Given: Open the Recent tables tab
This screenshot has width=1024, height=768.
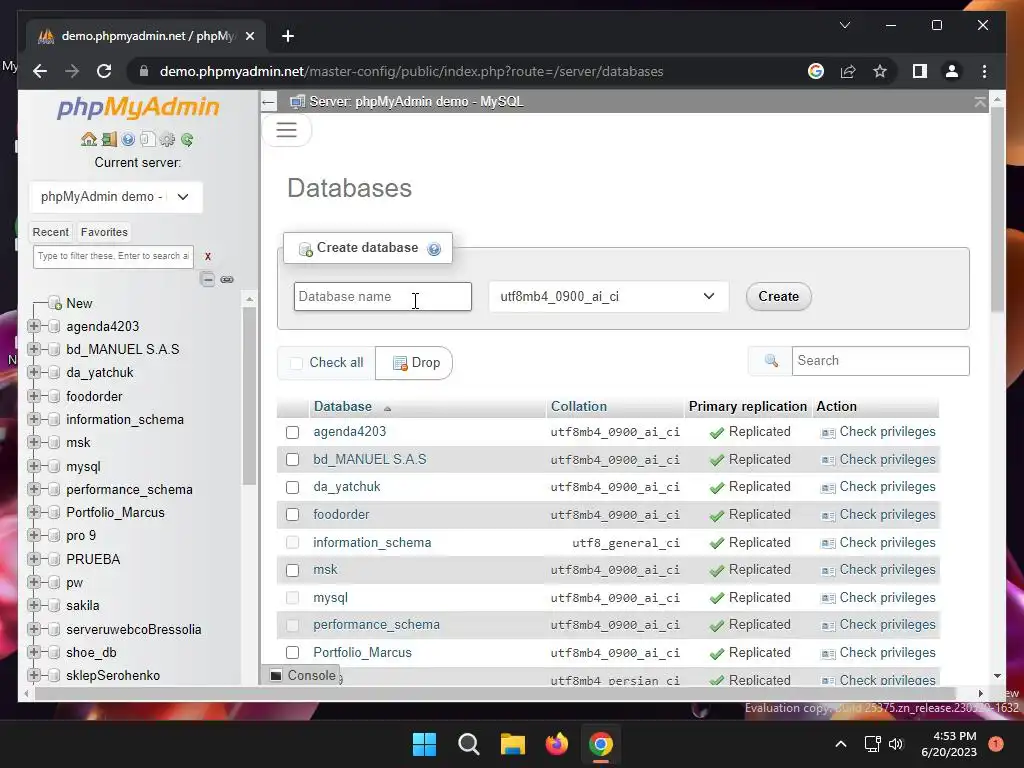Looking at the screenshot, I should (x=50, y=232).
